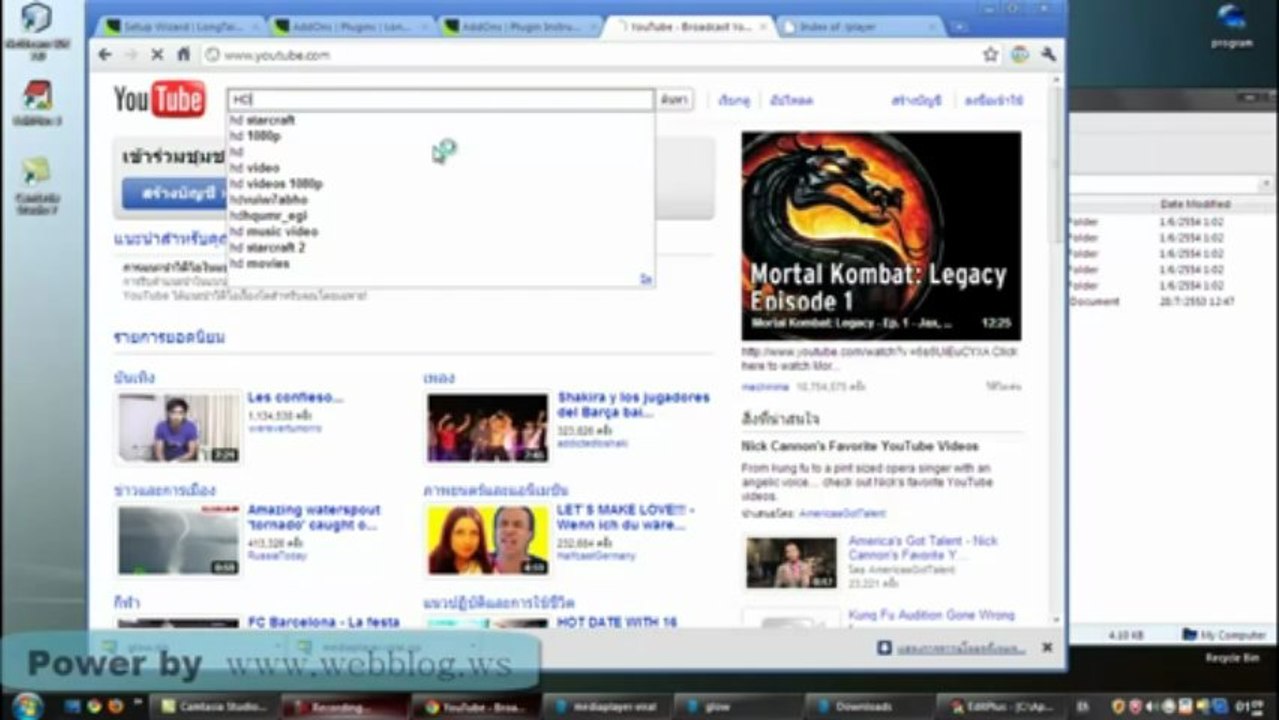The image size is (1279, 720).
Task: Stop loading the page with the X button
Action: pos(157,55)
